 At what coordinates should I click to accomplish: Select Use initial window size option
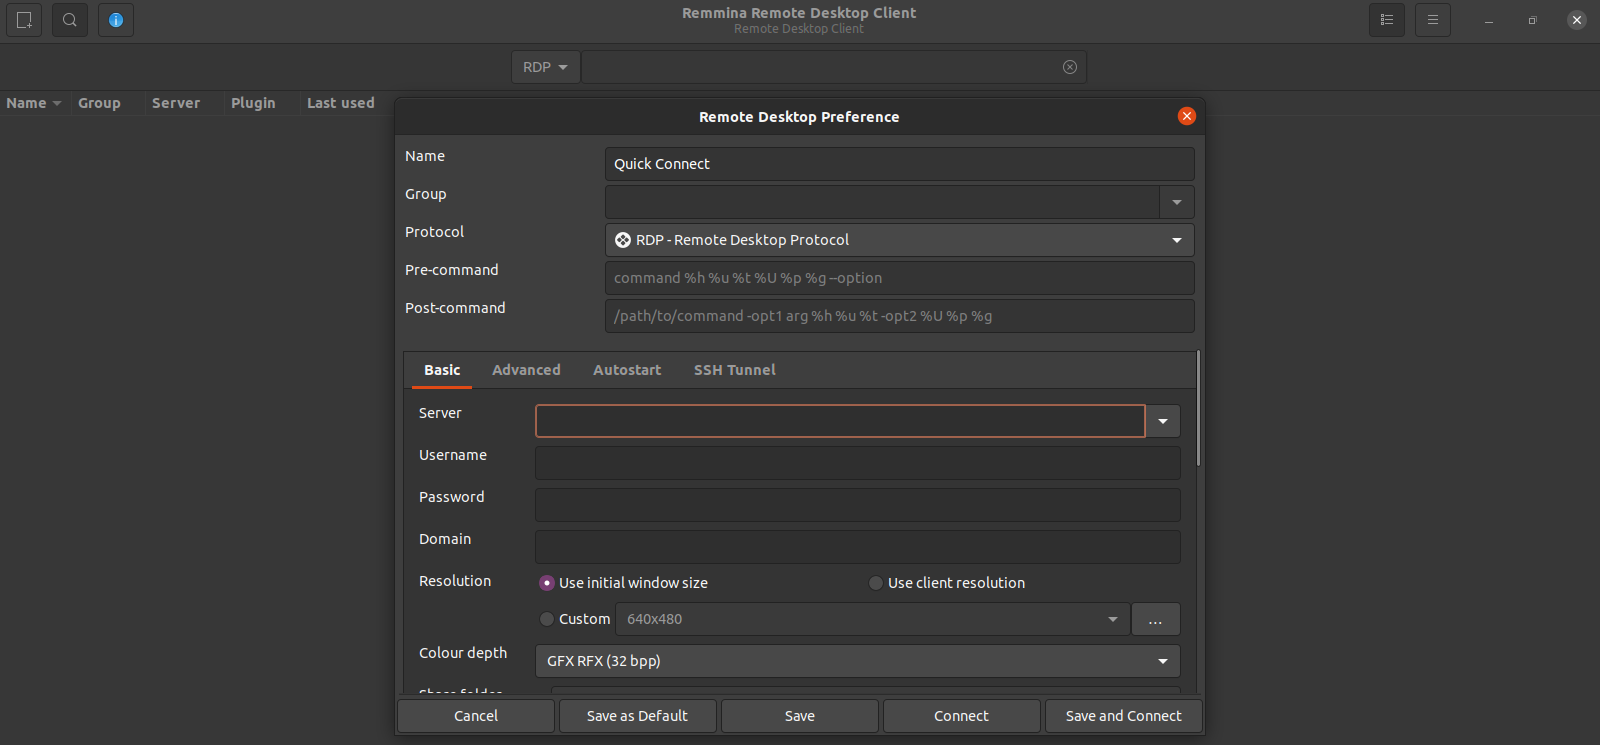point(623,583)
